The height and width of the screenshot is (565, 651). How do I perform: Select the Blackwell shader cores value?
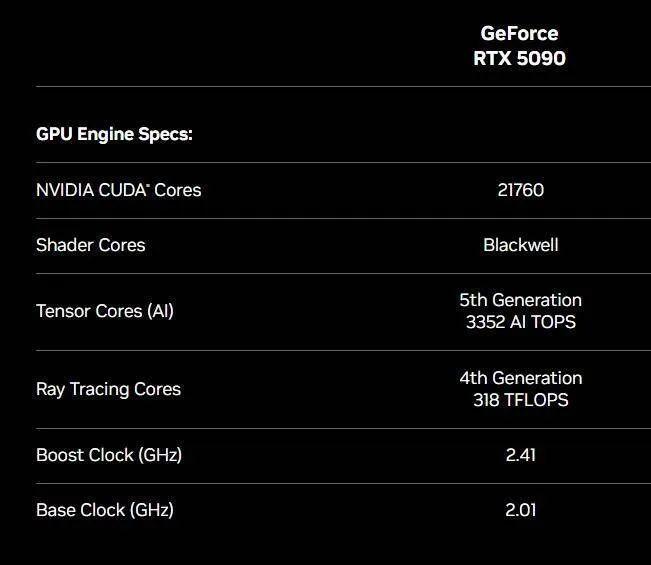tap(520, 245)
